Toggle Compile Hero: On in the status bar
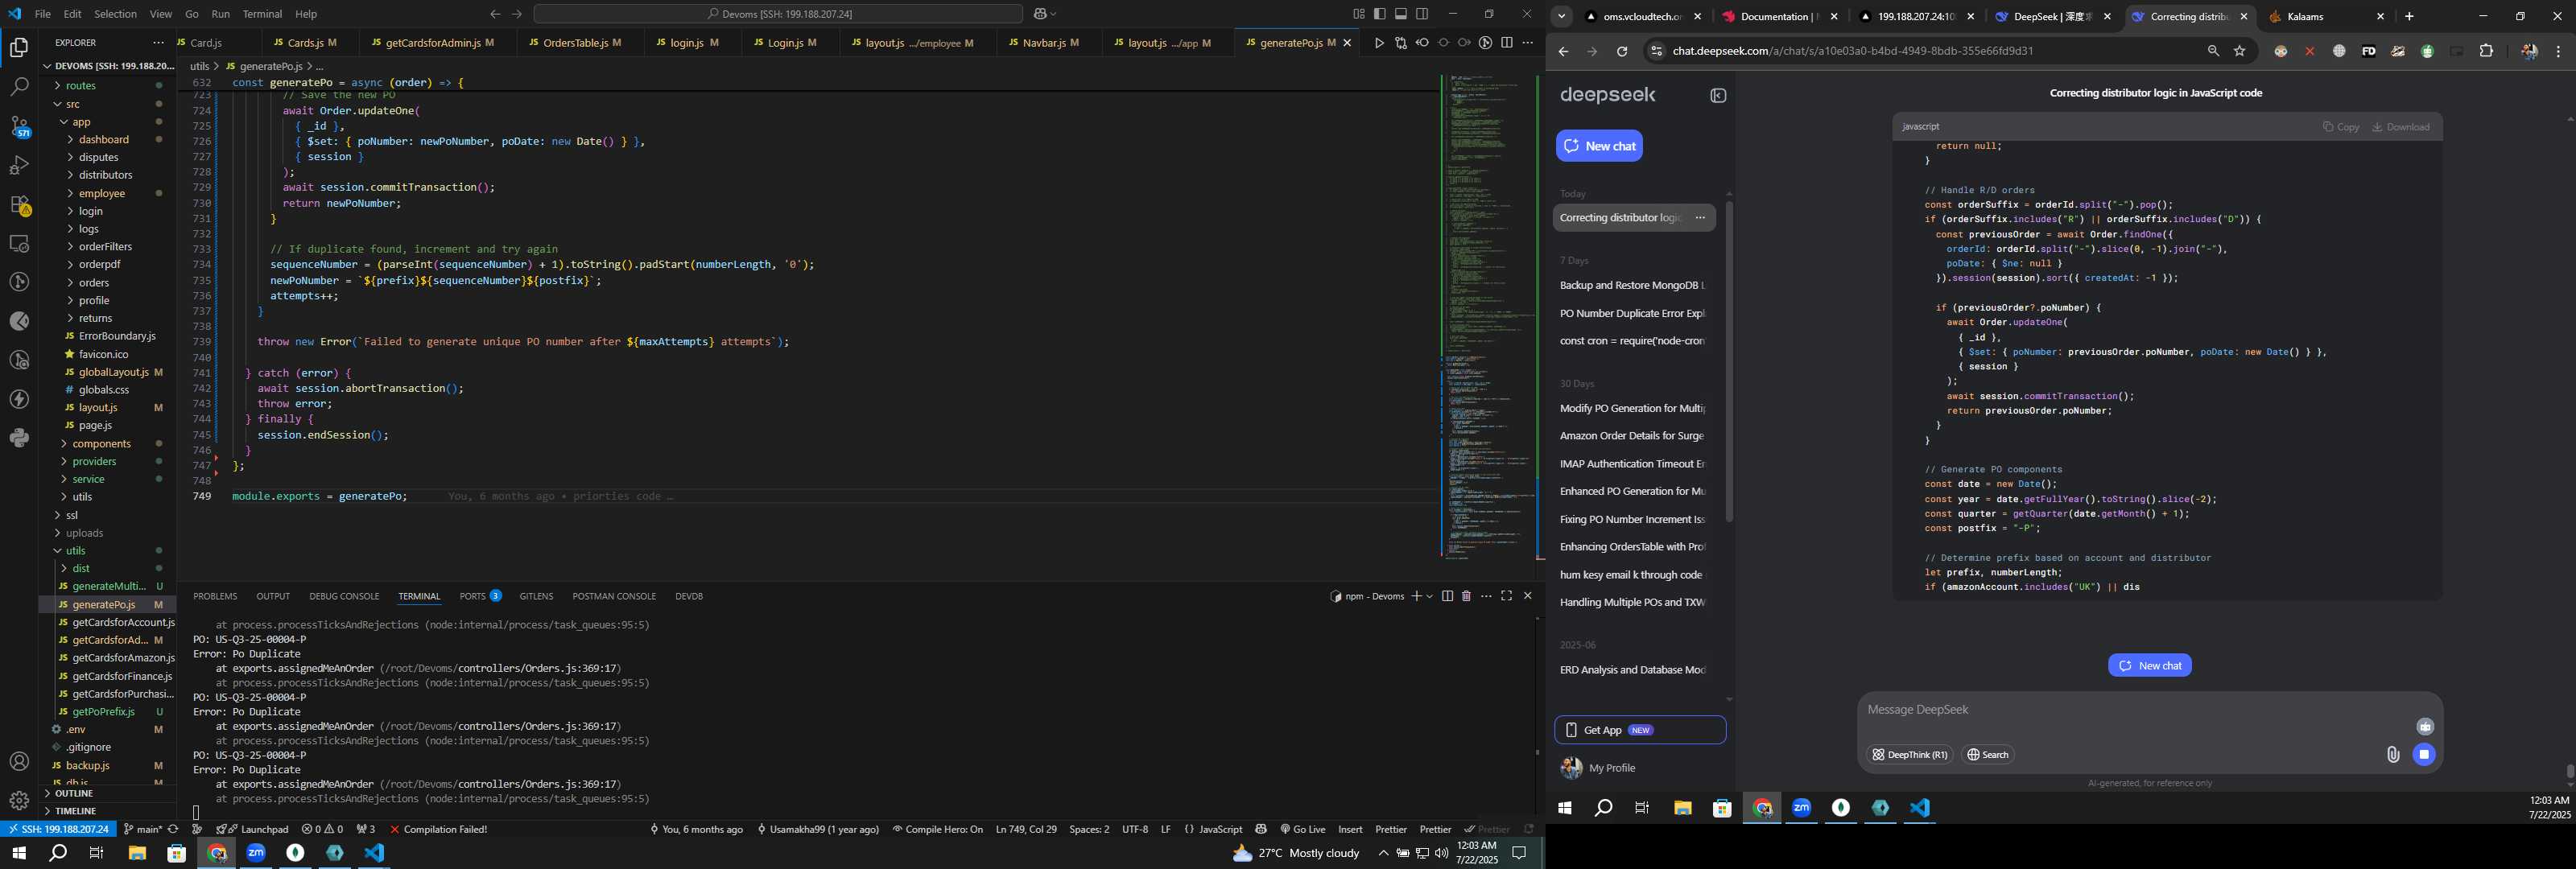The height and width of the screenshot is (869, 2576). [938, 829]
